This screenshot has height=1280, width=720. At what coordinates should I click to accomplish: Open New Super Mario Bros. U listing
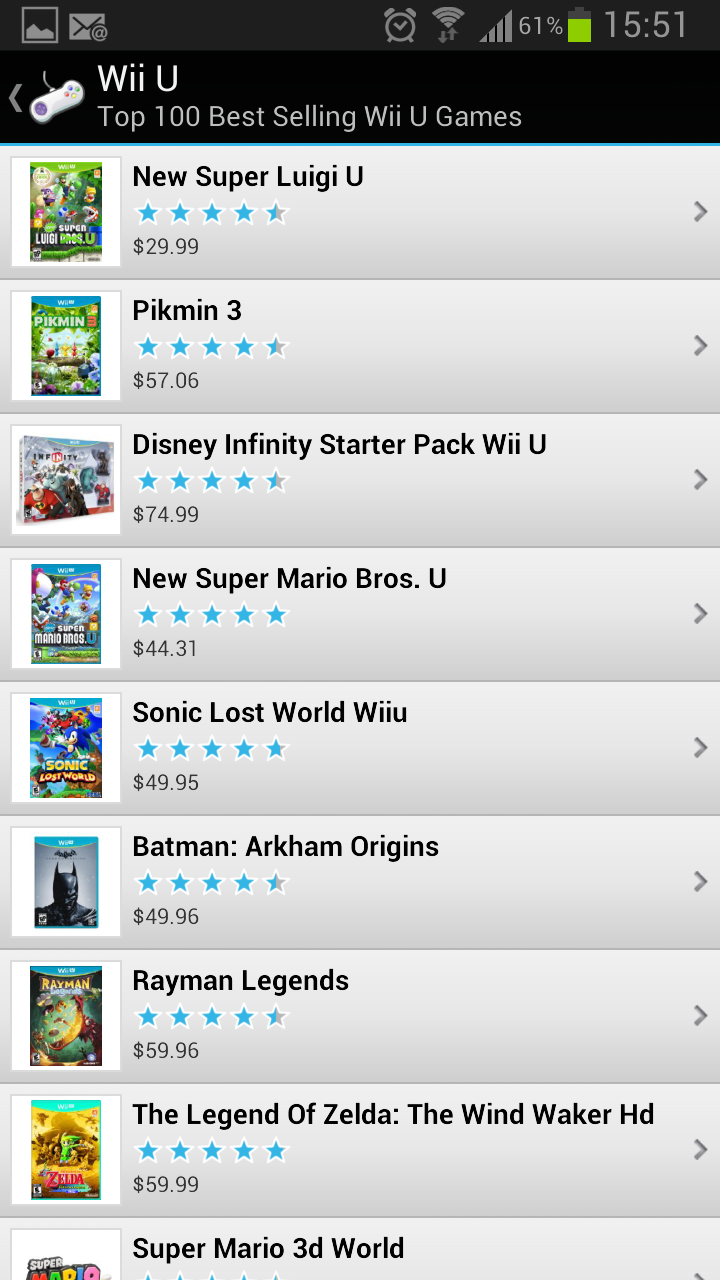pyautogui.click(x=360, y=614)
